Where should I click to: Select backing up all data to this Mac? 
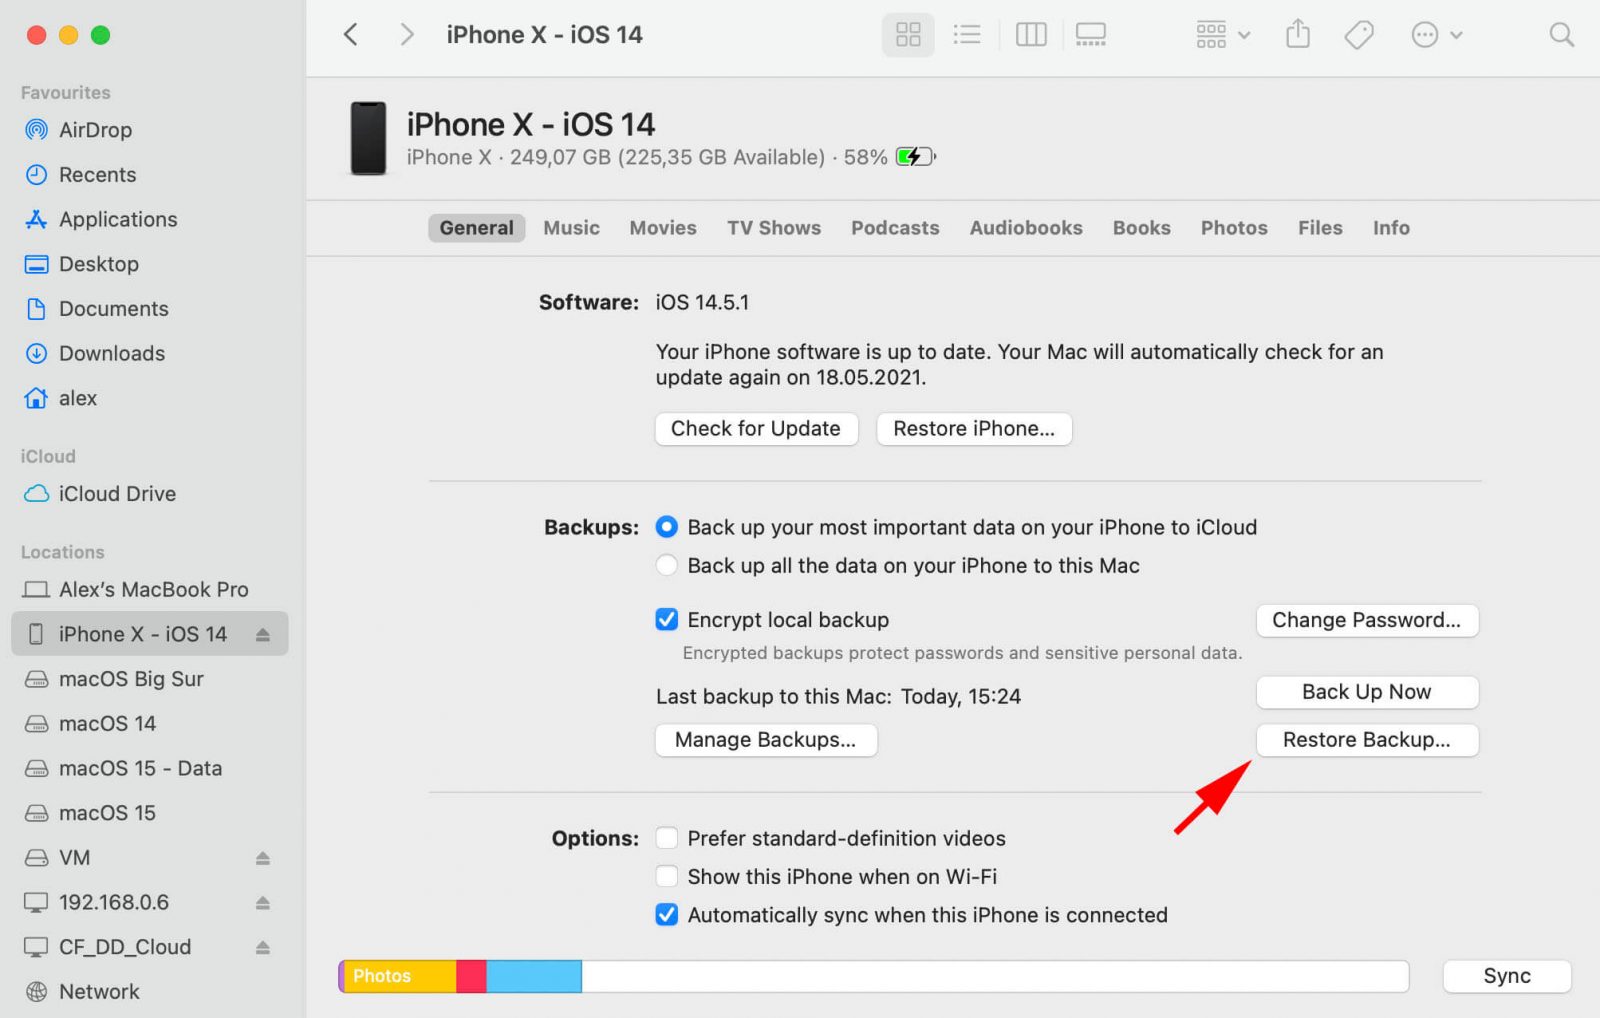click(666, 565)
